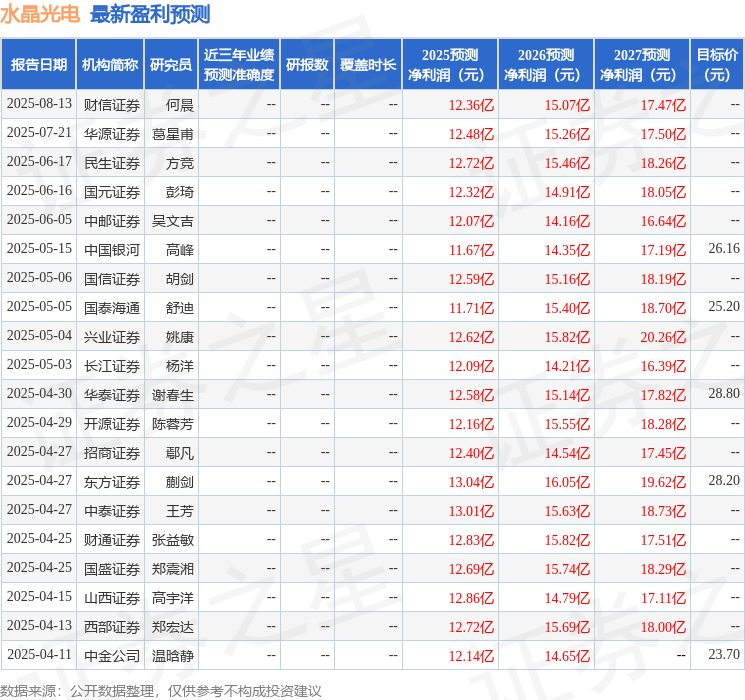Select the 研究员 column header
The image size is (745, 700).
171,64
